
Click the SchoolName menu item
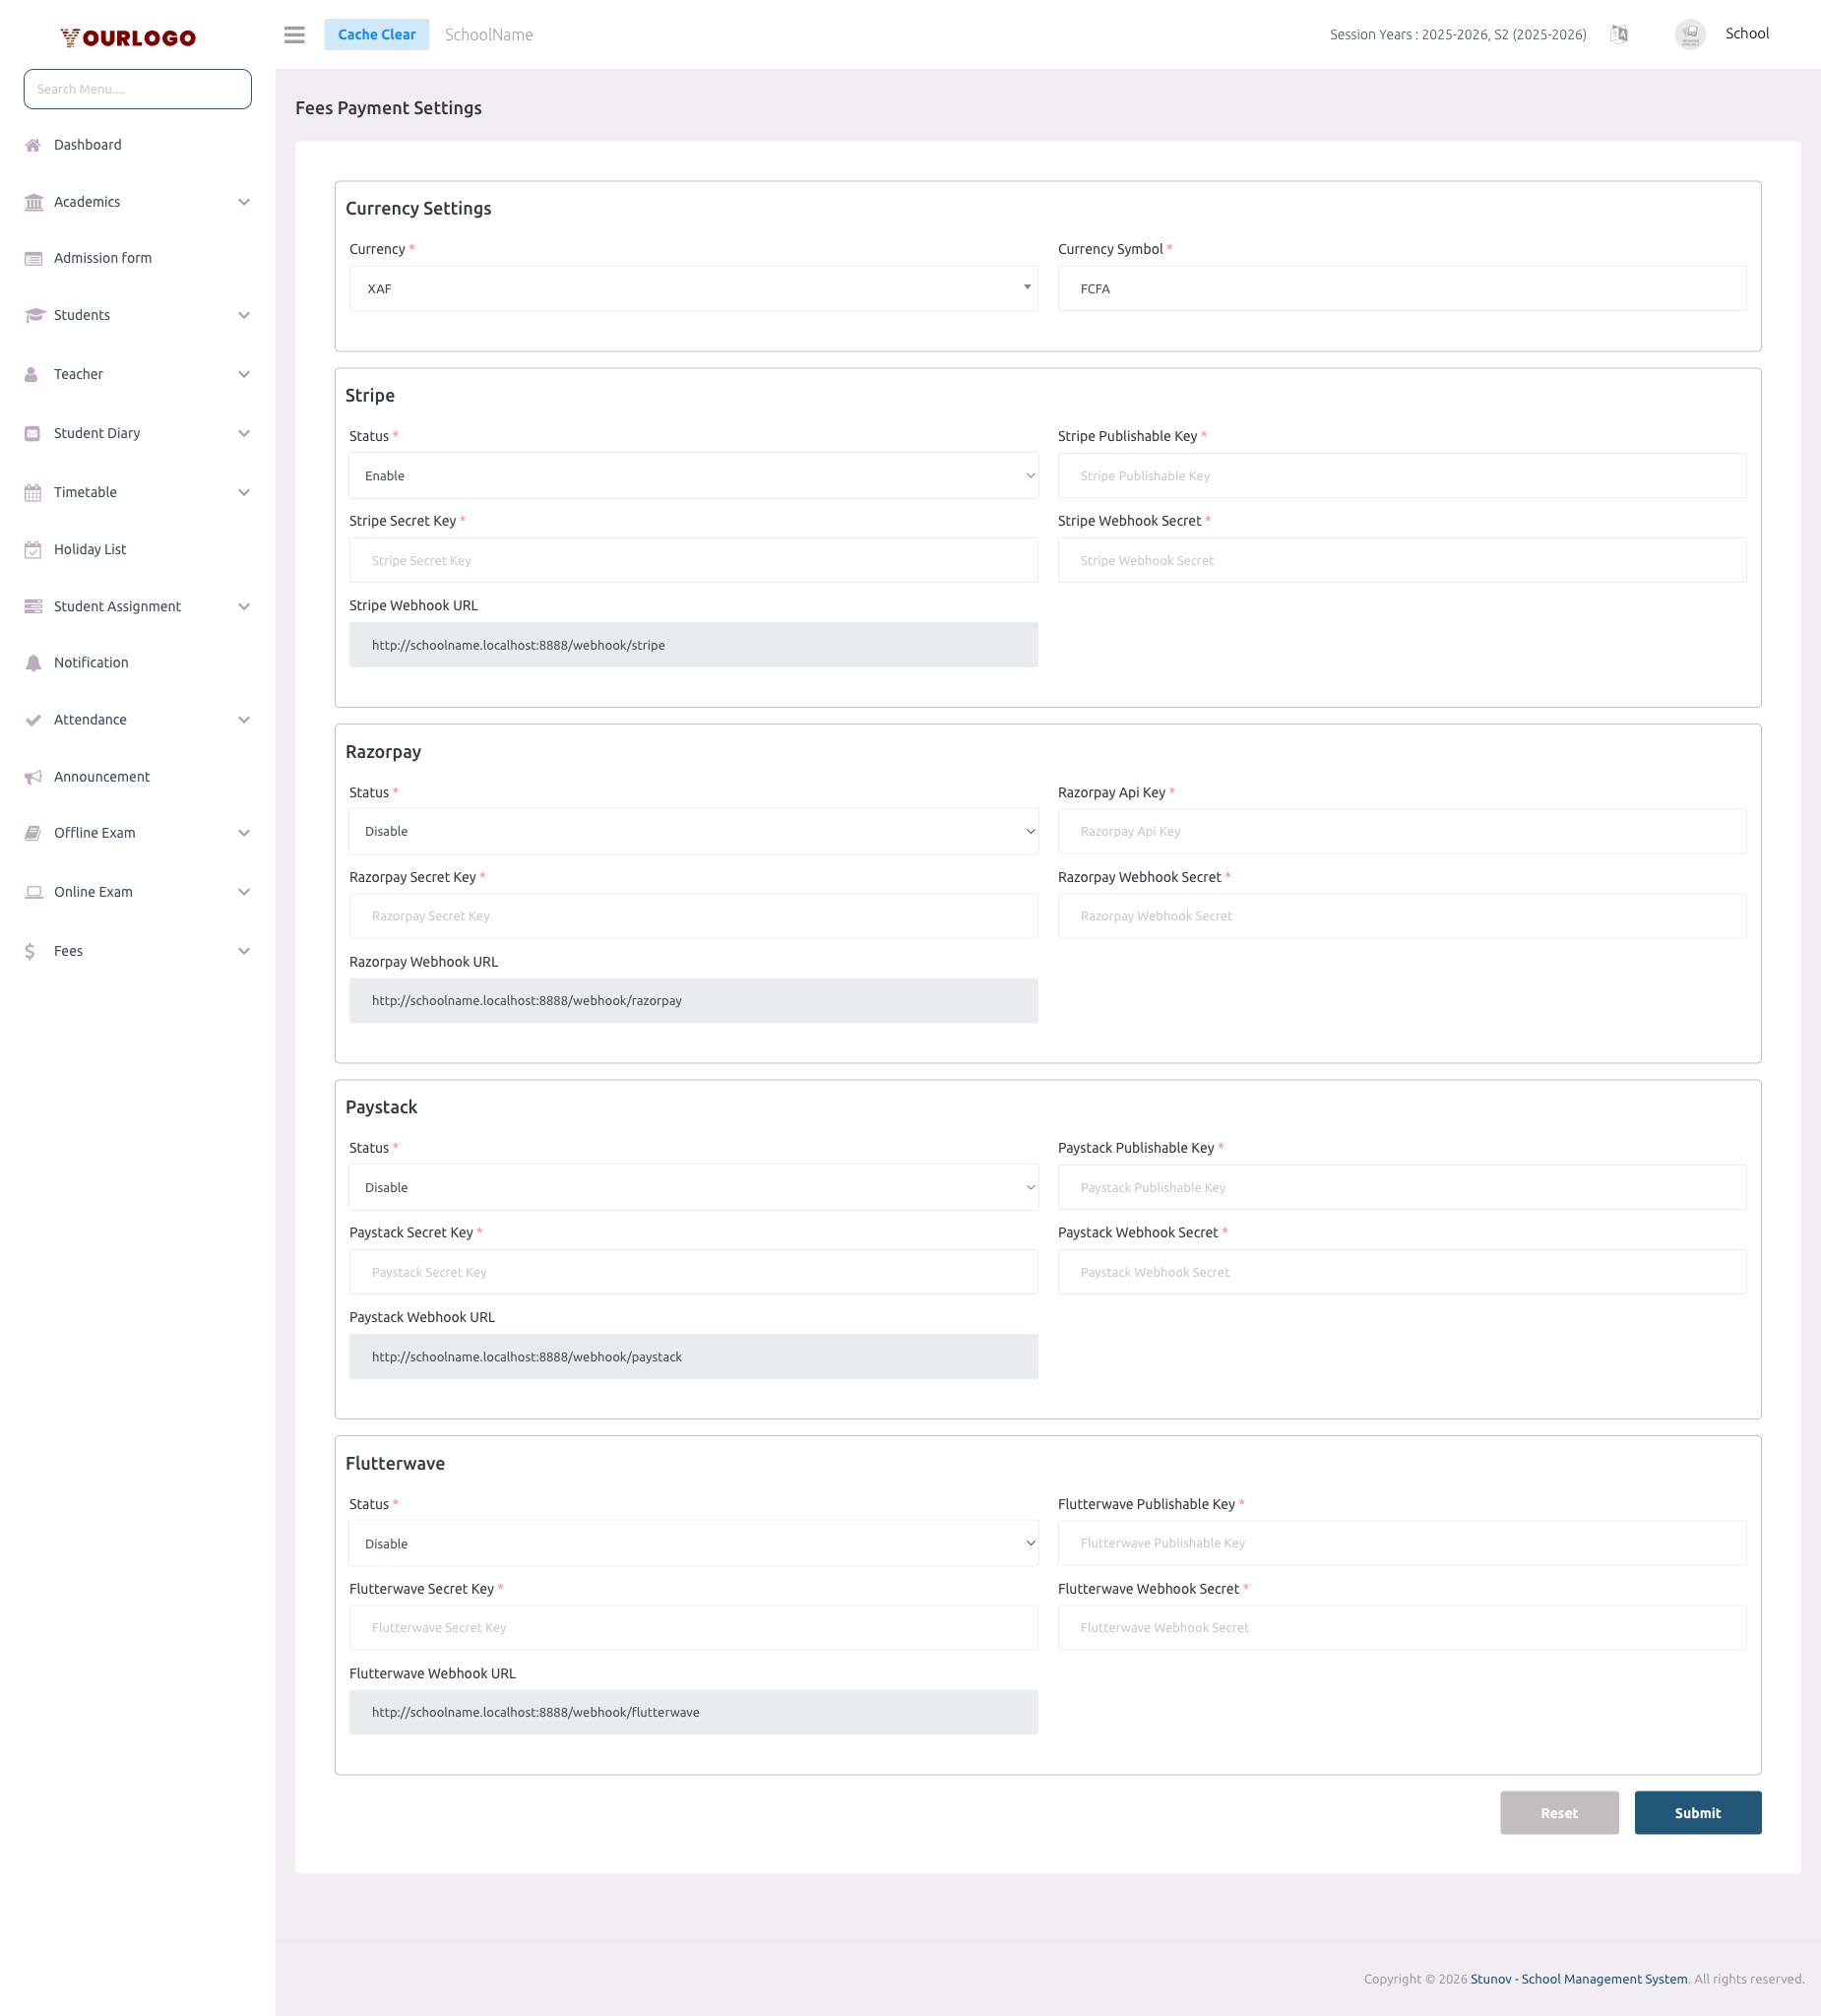tap(488, 34)
